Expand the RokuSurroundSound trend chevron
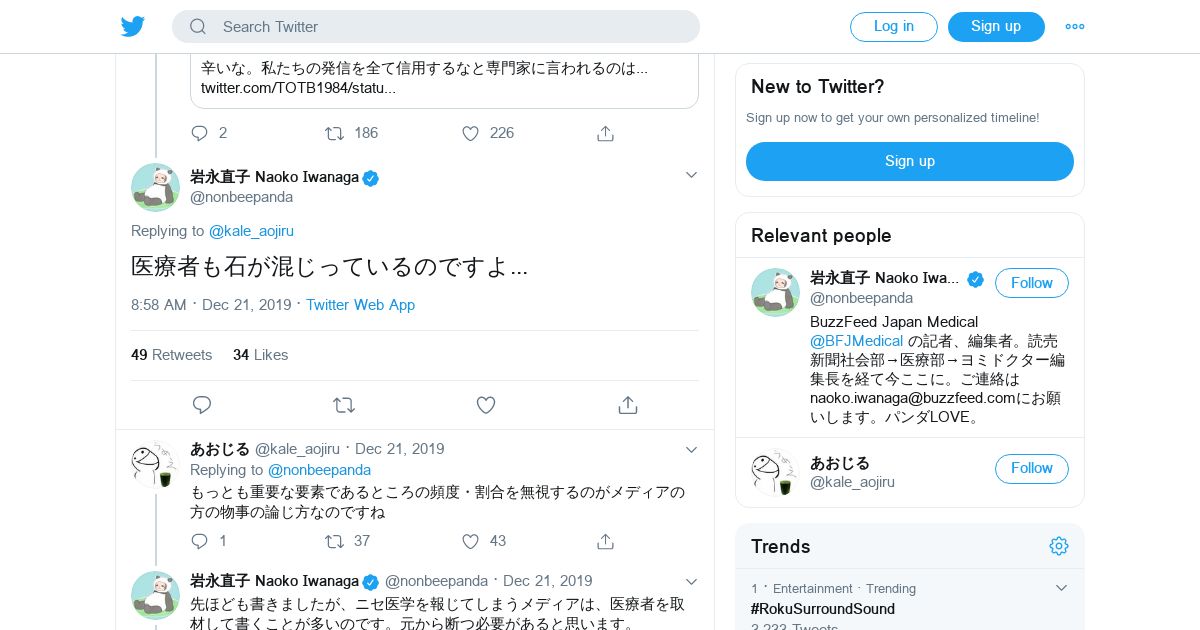Screen dimensions: 1200x630 click(1062, 588)
